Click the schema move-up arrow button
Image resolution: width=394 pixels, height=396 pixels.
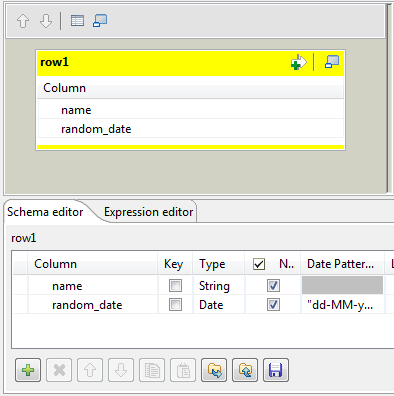coord(90,370)
